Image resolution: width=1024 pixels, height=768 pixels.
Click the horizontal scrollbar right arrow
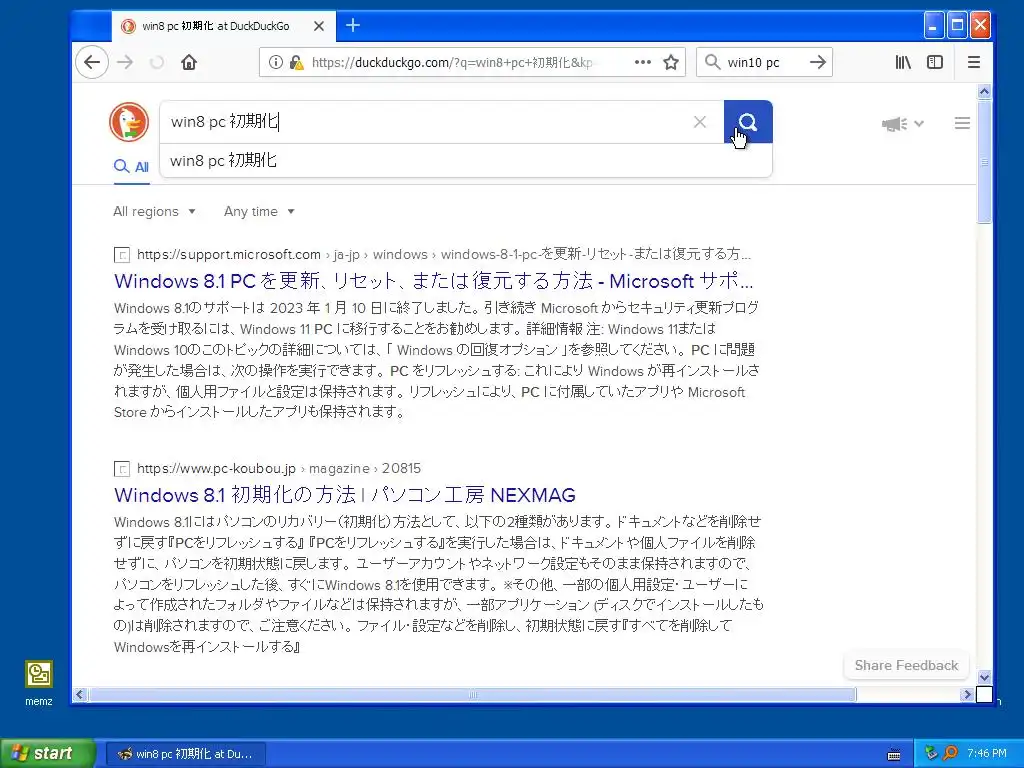(x=968, y=695)
